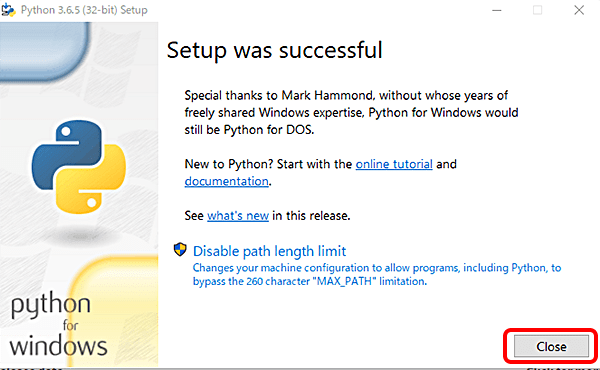This screenshot has height=370, width=600.
Task: Select Disable path length limit
Action: [x=269, y=251]
